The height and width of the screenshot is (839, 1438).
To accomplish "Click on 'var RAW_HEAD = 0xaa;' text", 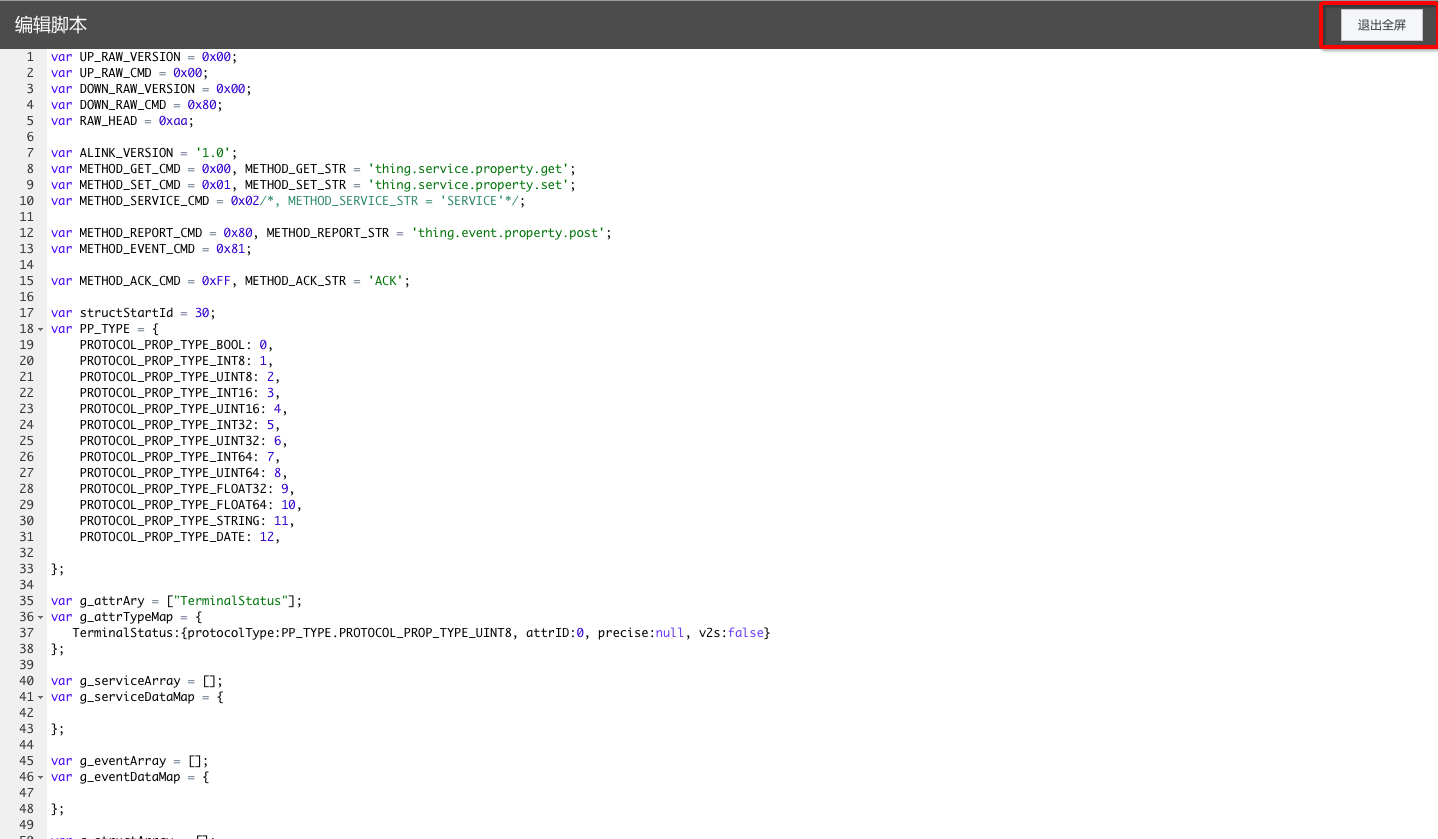I will 123,121.
